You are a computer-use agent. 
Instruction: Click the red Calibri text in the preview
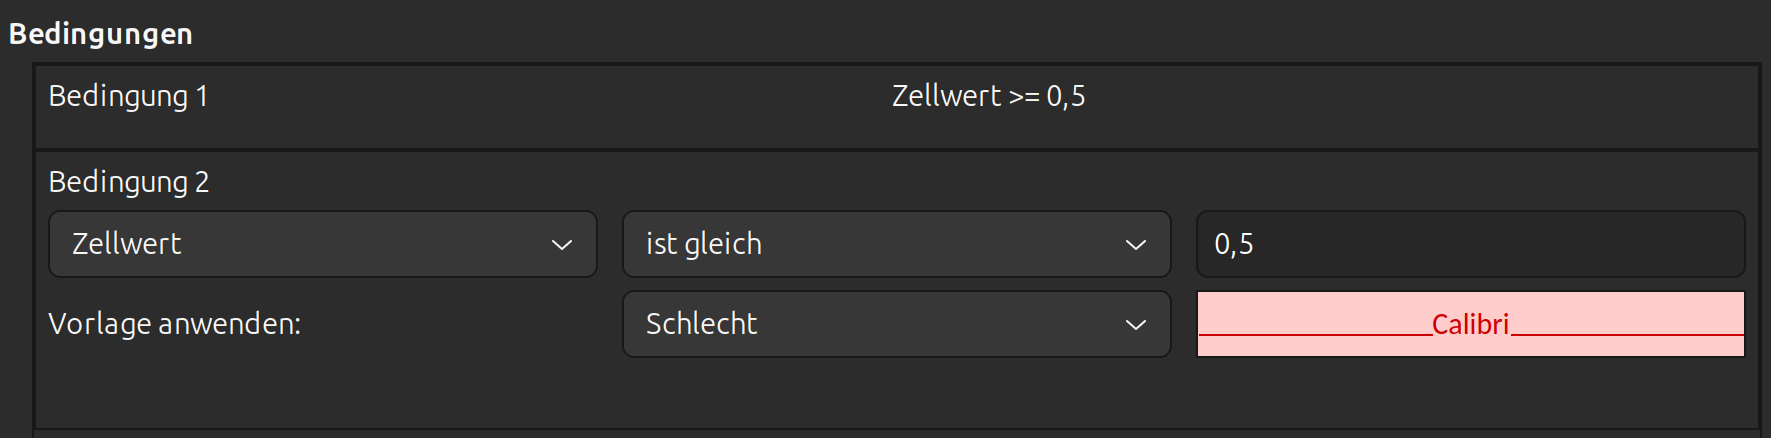tap(1471, 324)
